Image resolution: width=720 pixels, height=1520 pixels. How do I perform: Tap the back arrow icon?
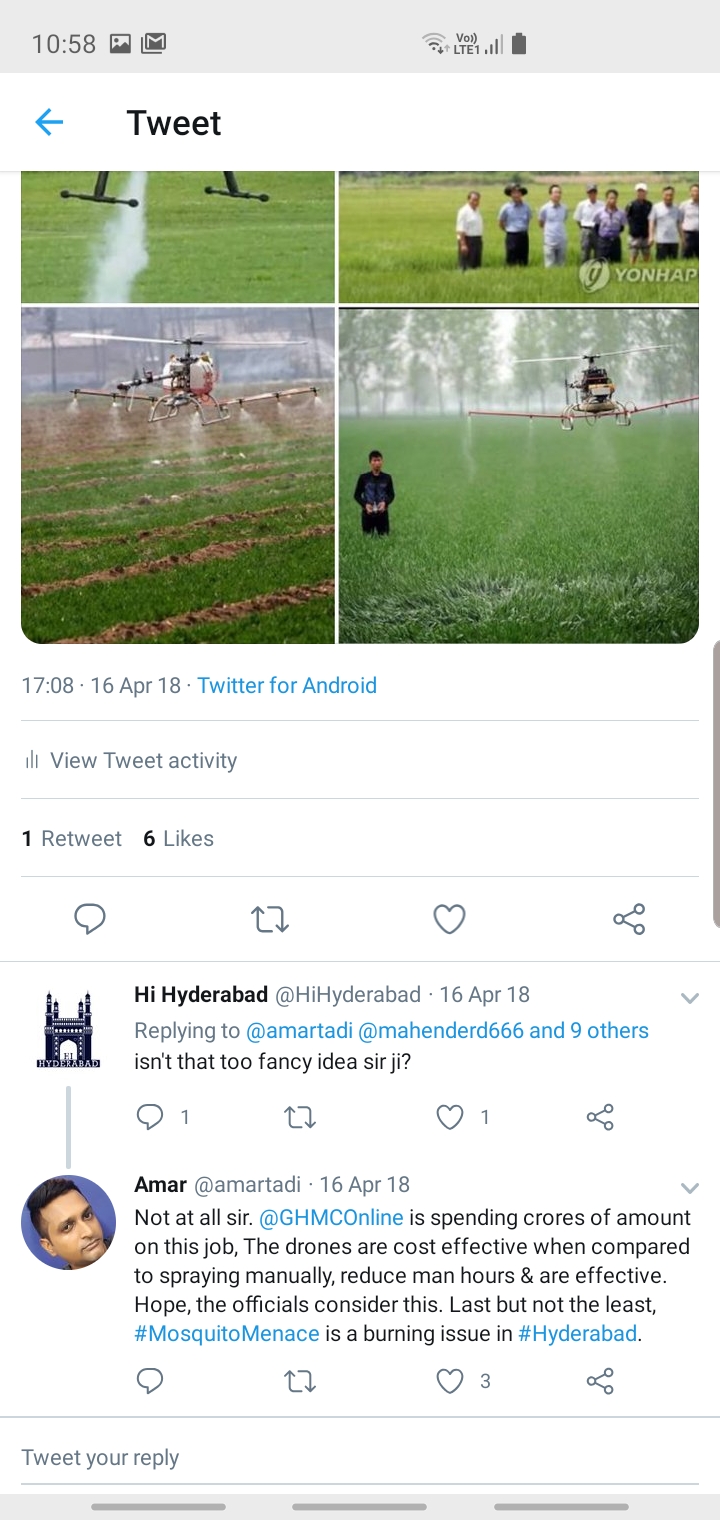pos(49,122)
